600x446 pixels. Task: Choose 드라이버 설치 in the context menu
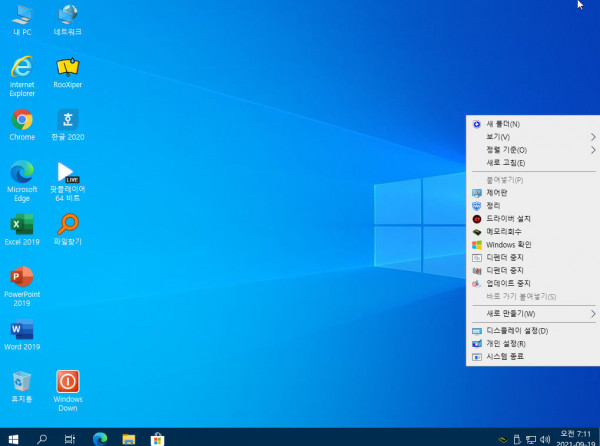click(x=533, y=219)
